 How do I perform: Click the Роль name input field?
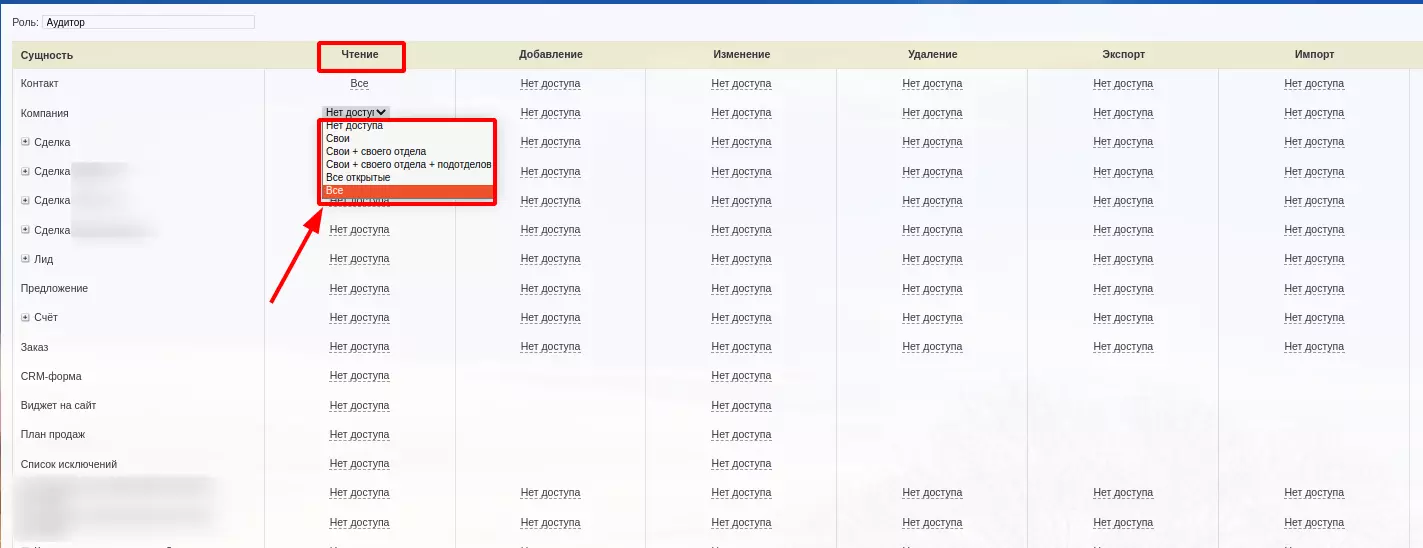click(148, 22)
